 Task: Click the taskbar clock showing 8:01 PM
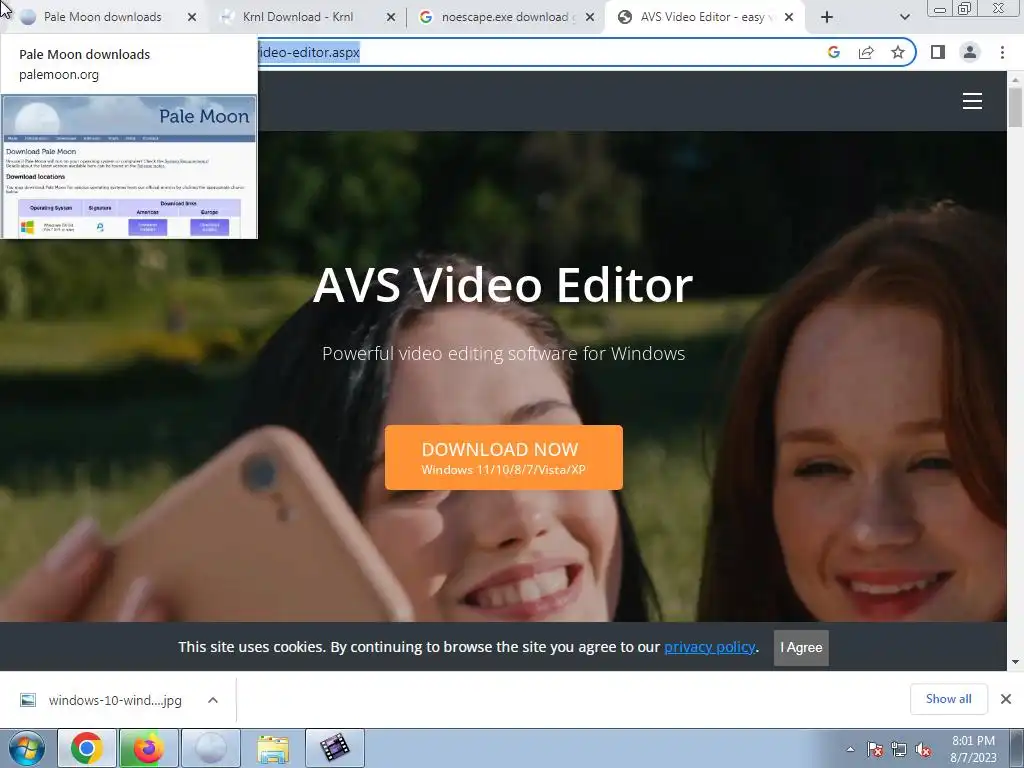[x=973, y=749]
